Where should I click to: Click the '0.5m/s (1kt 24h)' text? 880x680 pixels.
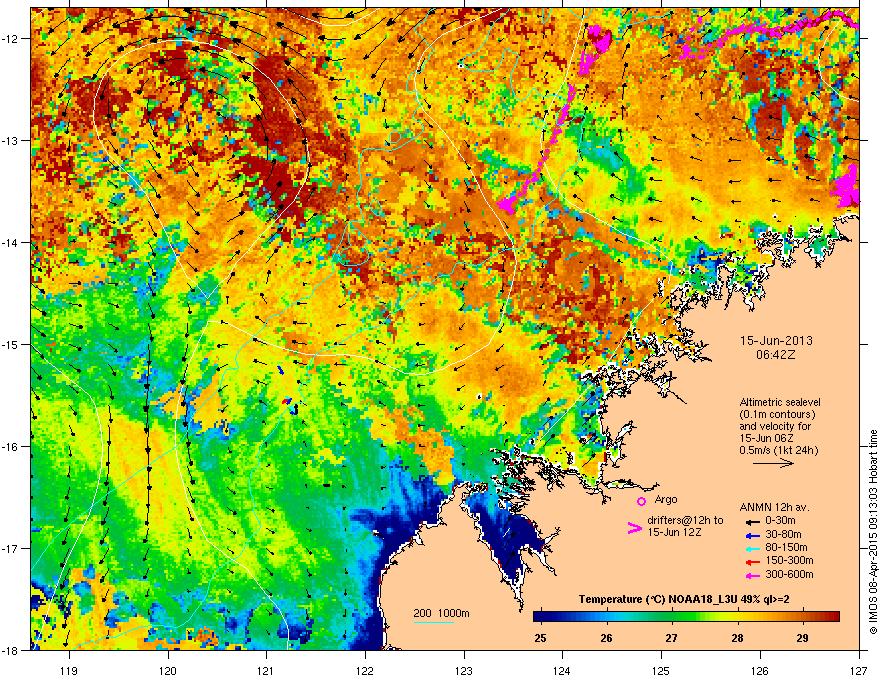779,450
